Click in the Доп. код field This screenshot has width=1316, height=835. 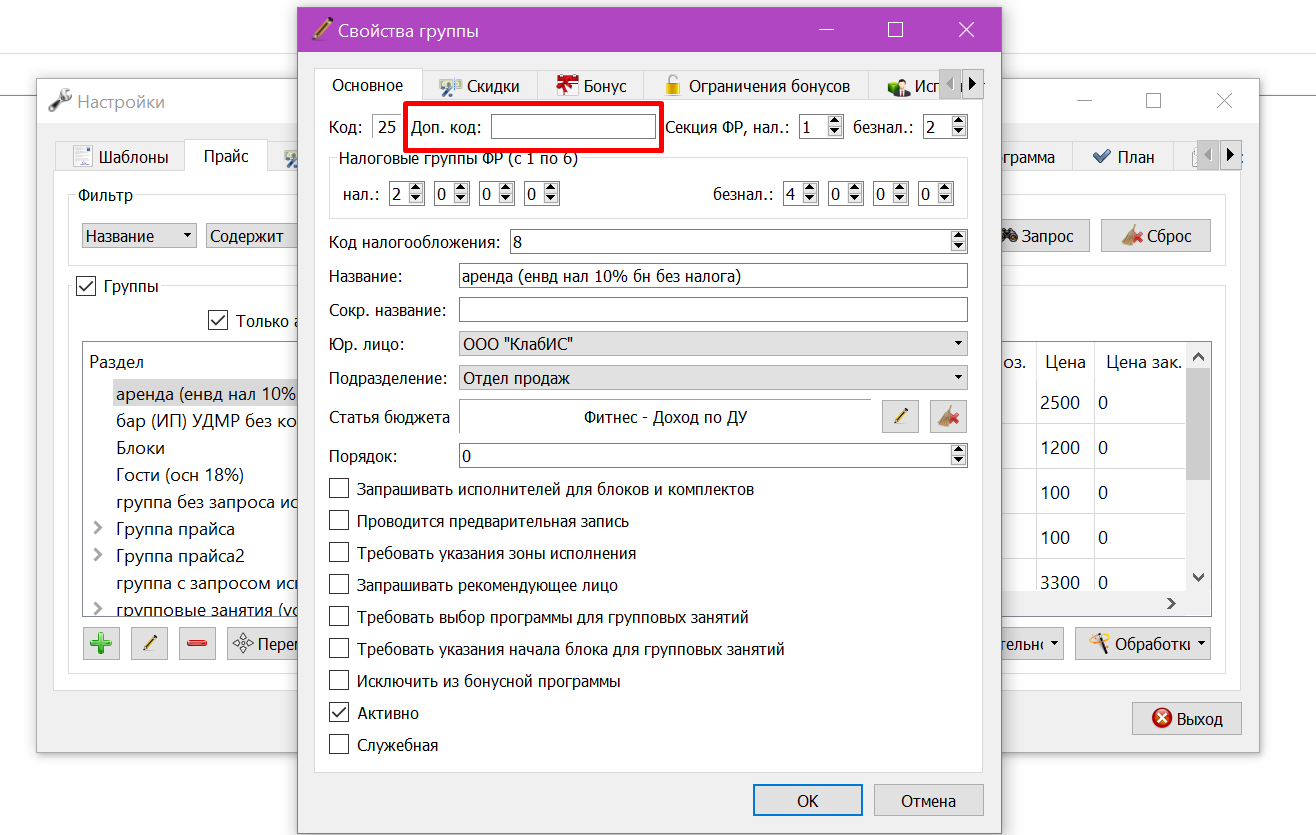573,126
